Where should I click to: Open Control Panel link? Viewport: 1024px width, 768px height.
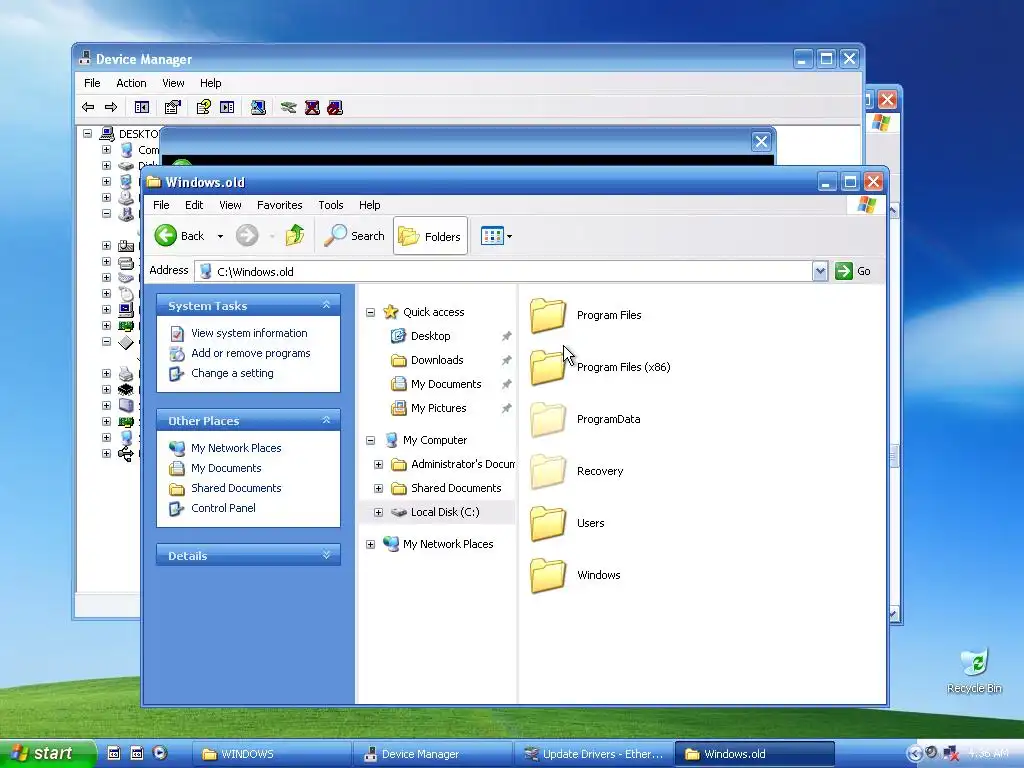pyautogui.click(x=223, y=508)
